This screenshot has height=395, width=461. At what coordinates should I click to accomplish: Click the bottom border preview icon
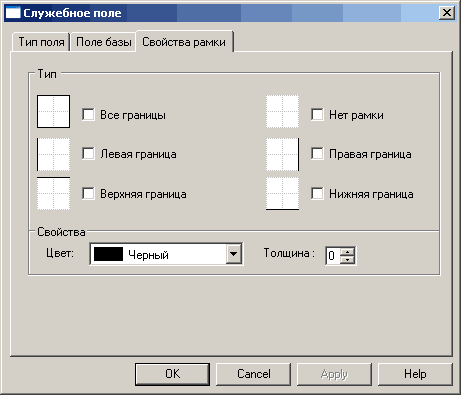click(x=282, y=193)
